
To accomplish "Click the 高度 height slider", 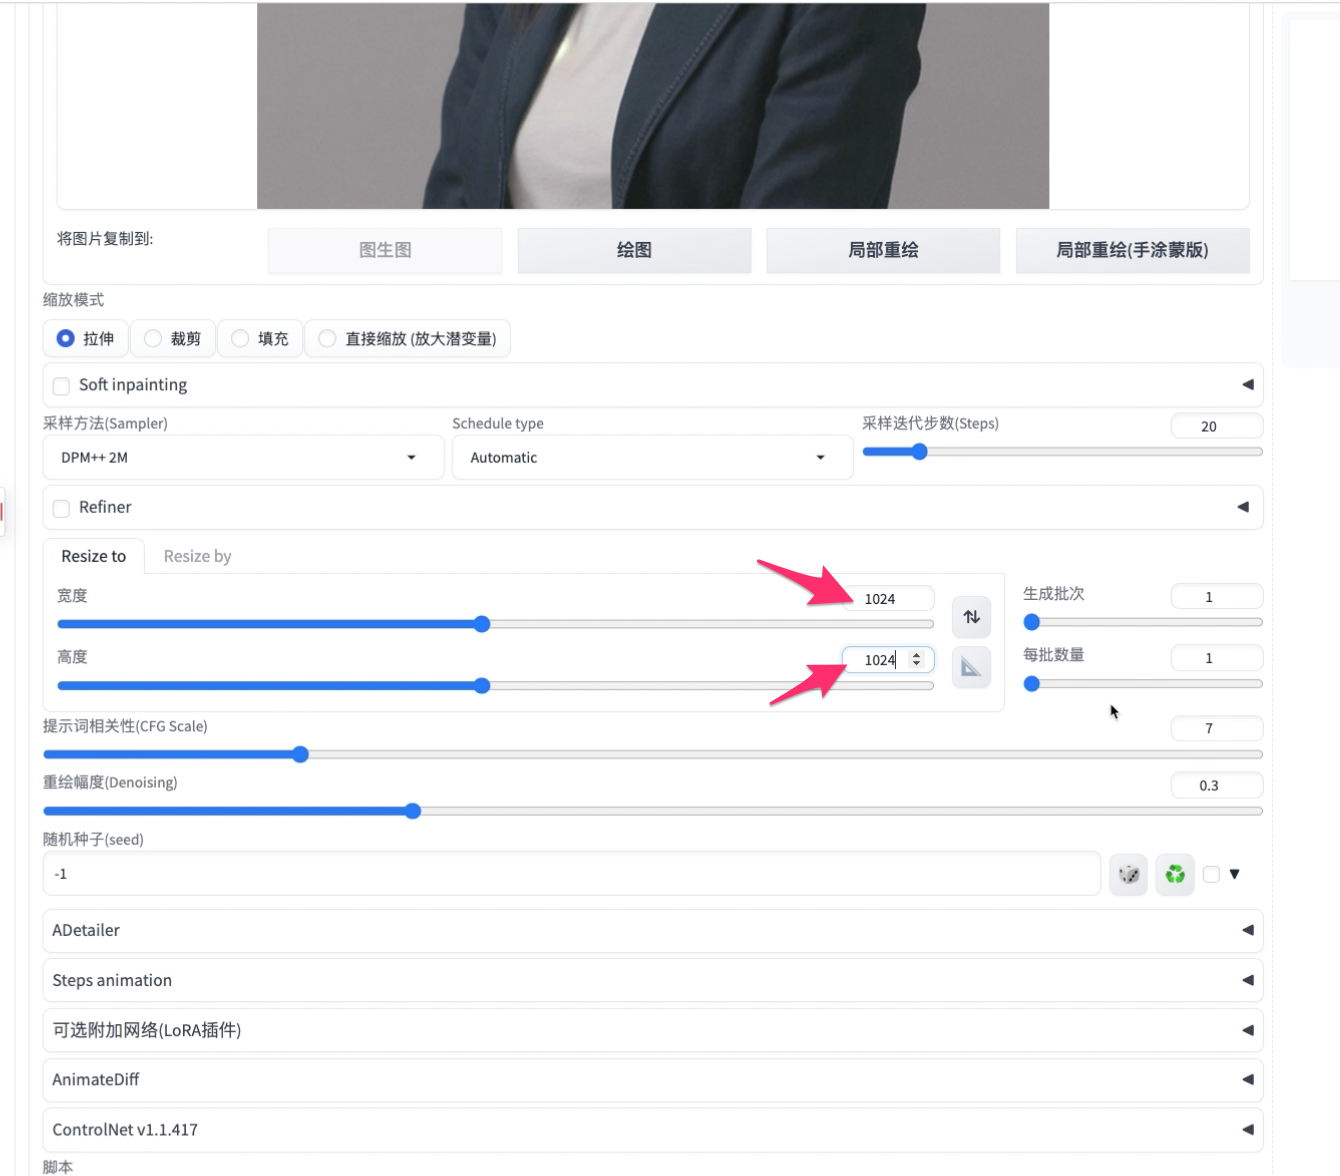I will pyautogui.click(x=495, y=686).
